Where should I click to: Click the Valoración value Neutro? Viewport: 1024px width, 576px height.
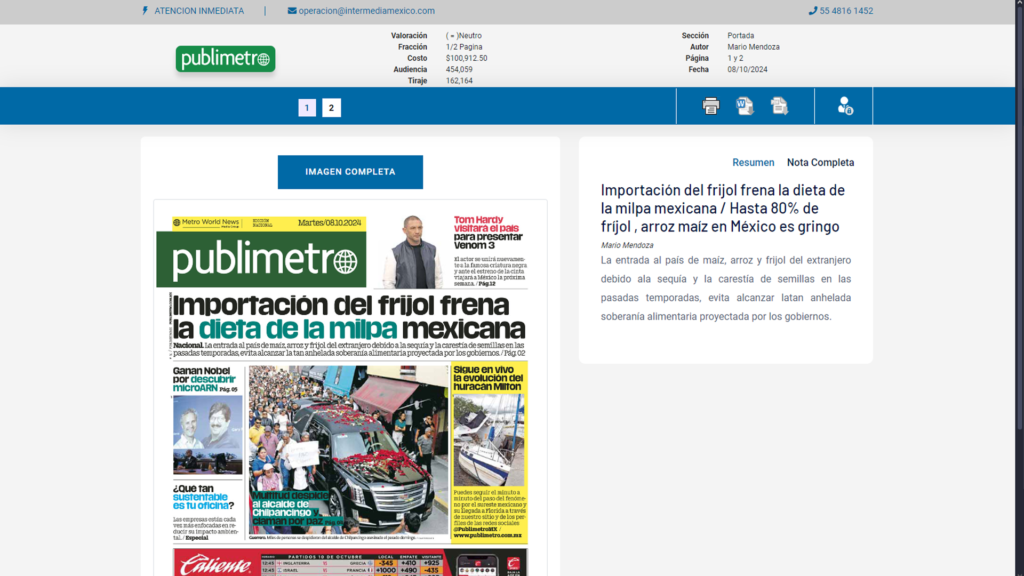464,36
